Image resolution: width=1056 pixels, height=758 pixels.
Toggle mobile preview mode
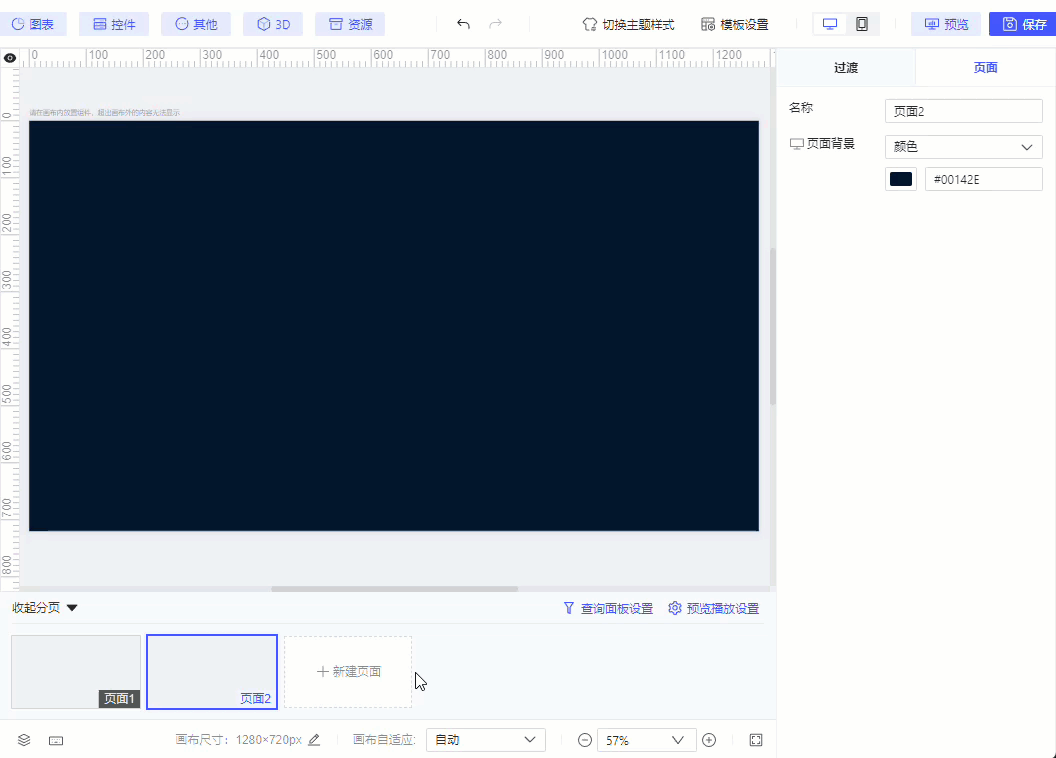861,22
